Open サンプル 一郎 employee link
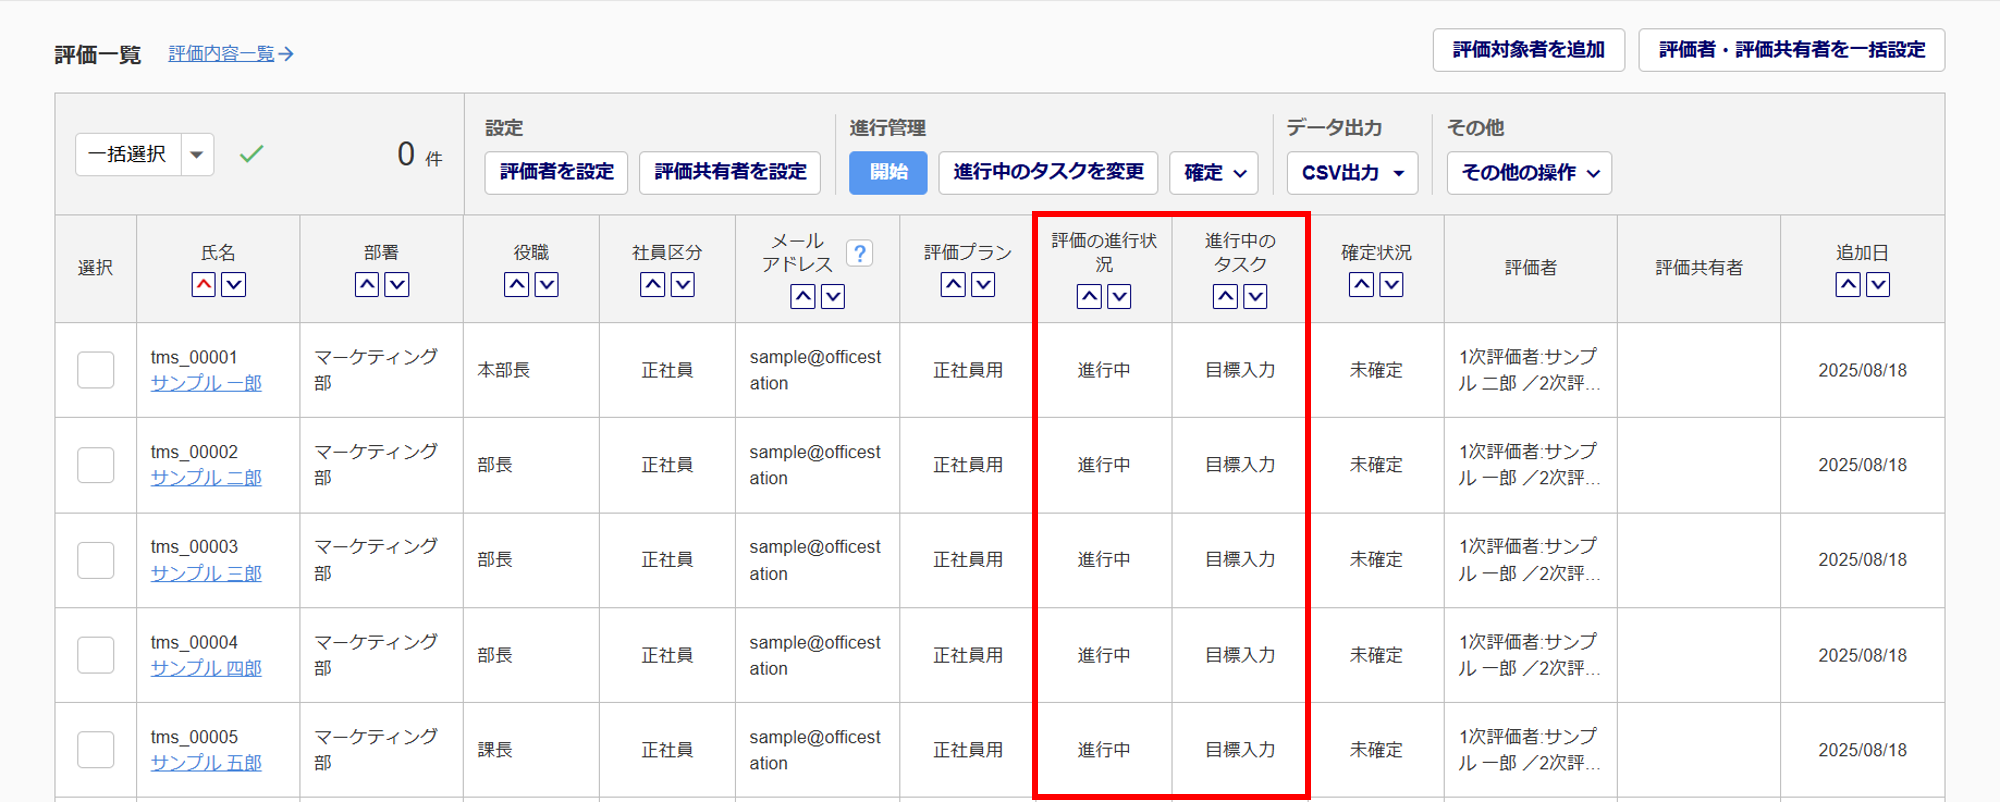The width and height of the screenshot is (2000, 802). click(206, 383)
